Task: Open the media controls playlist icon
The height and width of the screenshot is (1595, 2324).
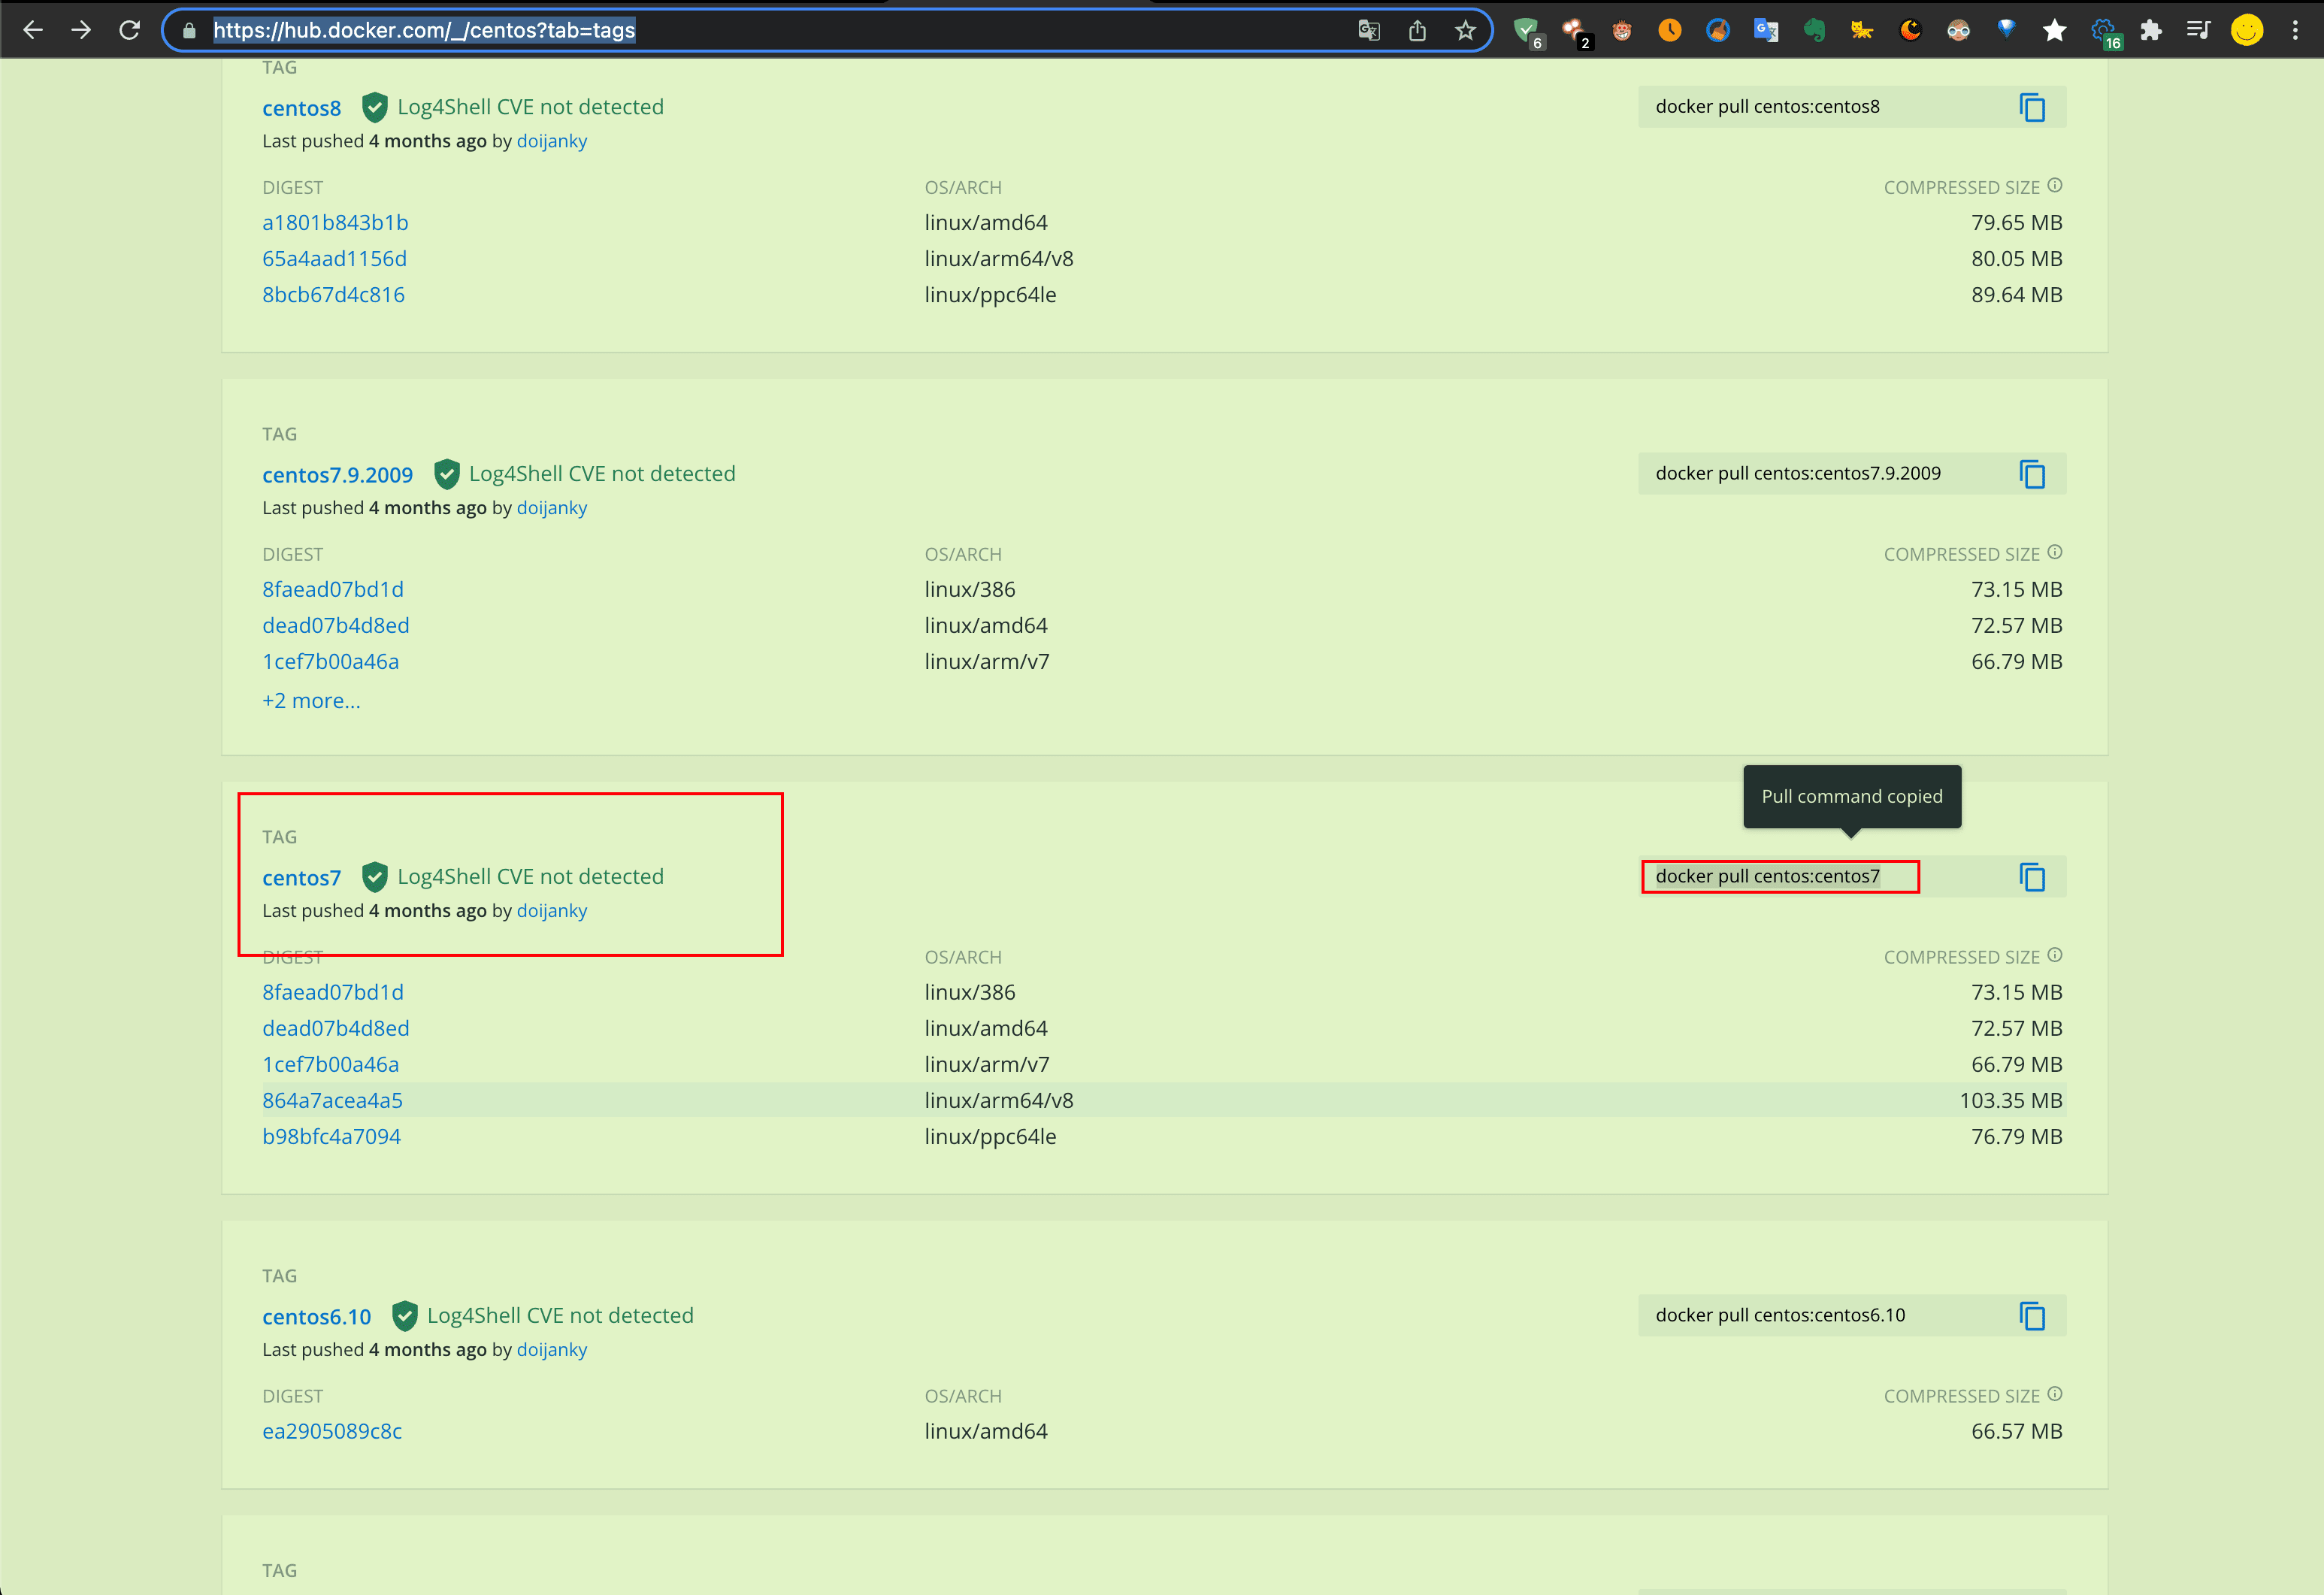Action: click(x=2198, y=30)
